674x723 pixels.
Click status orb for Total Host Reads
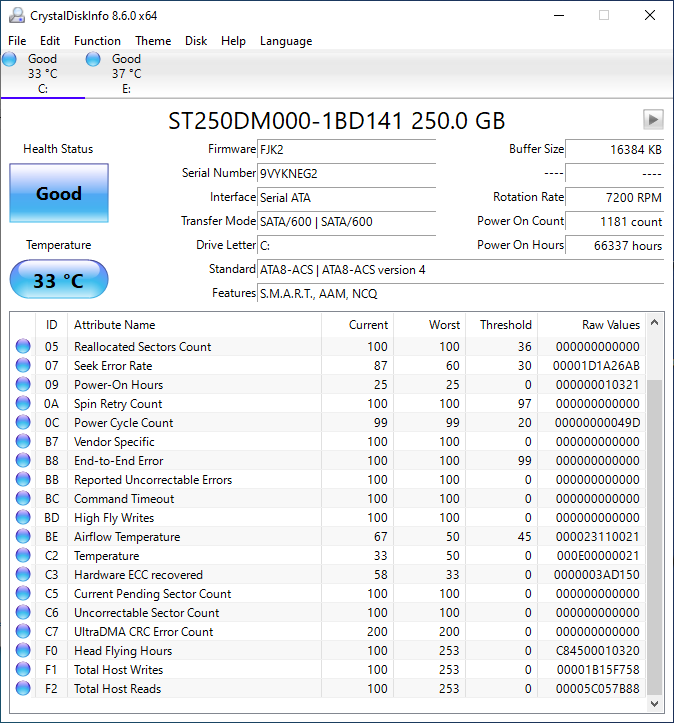(x=23, y=688)
